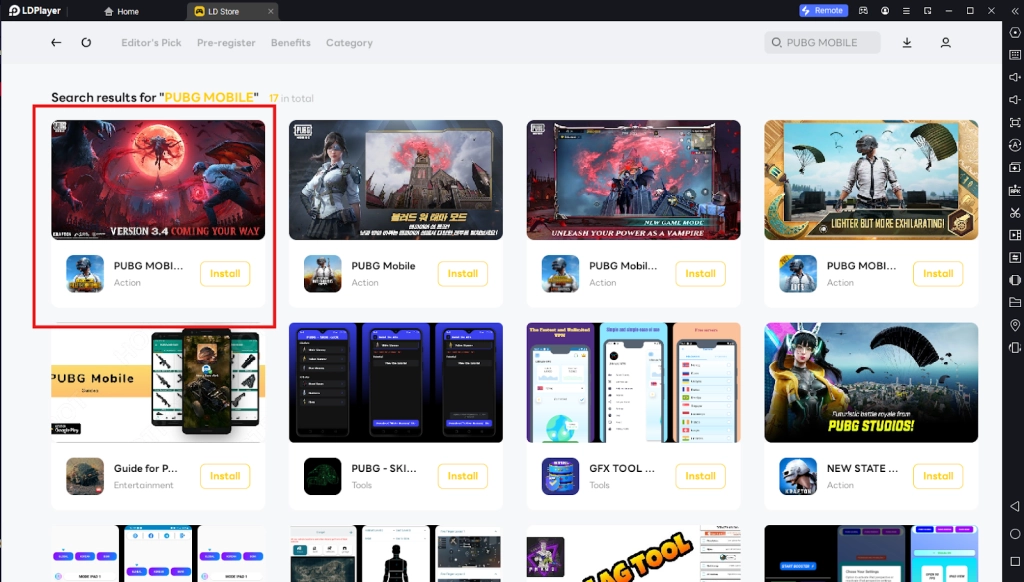Click the title bar window-layout icon beside the menu

pos(927,10)
